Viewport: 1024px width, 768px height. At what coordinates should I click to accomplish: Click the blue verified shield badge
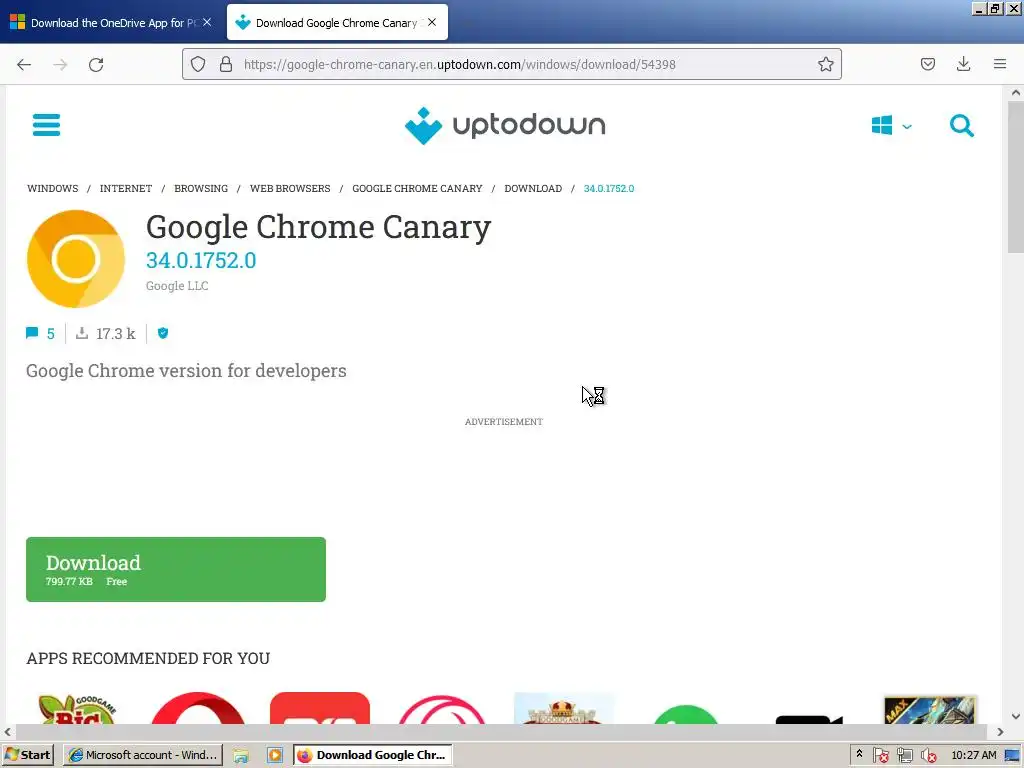(x=163, y=333)
